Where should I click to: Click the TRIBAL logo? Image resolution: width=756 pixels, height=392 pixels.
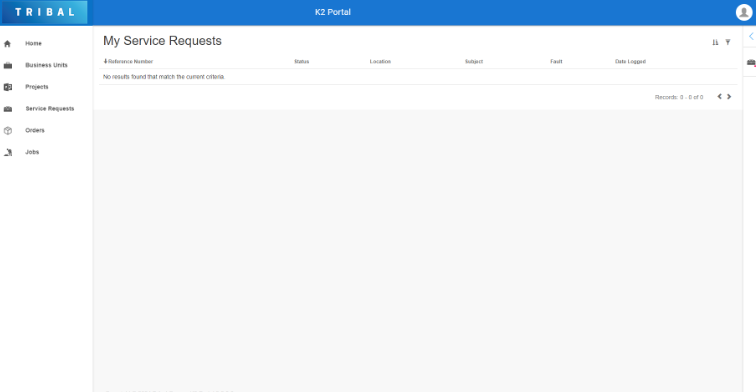[x=44, y=13]
